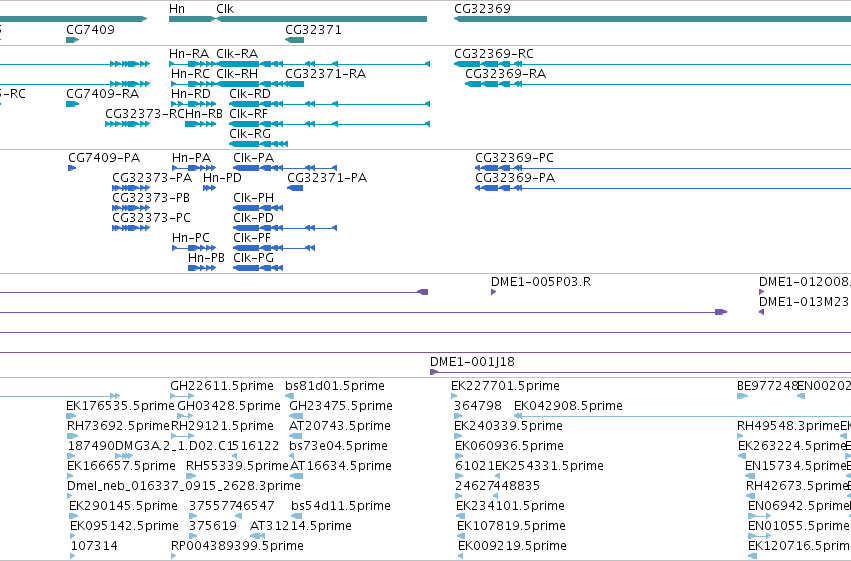Open EST AT20743.5prime

coord(339,426)
